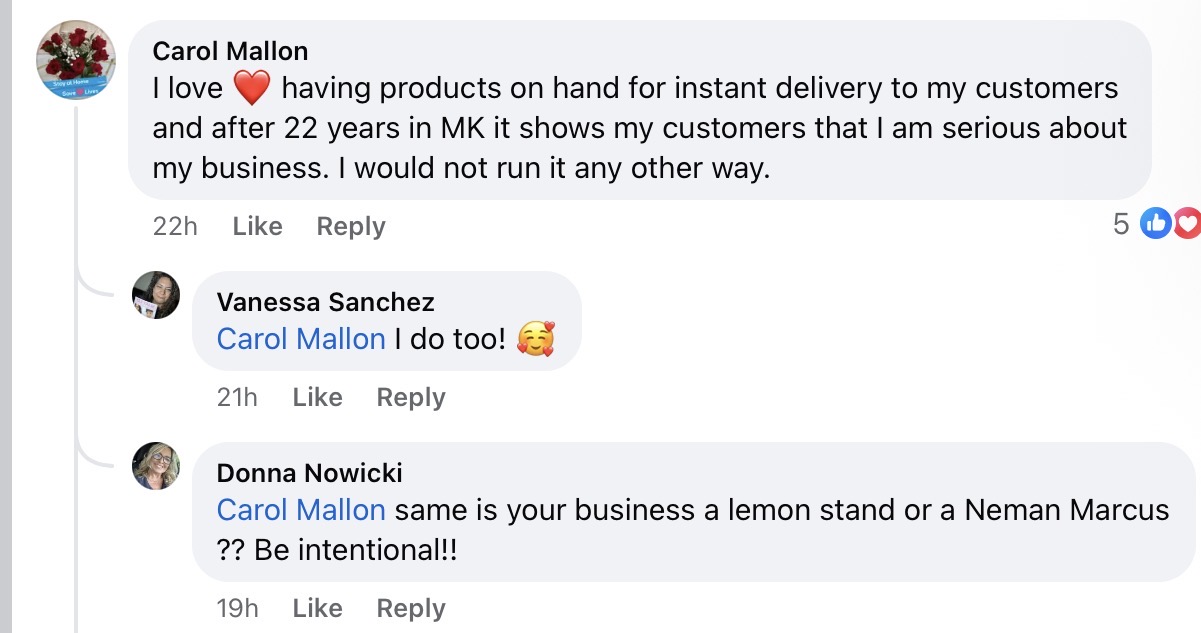Image resolution: width=1201 pixels, height=633 pixels.
Task: Like Carol Mallon's original comment
Action: 257,227
